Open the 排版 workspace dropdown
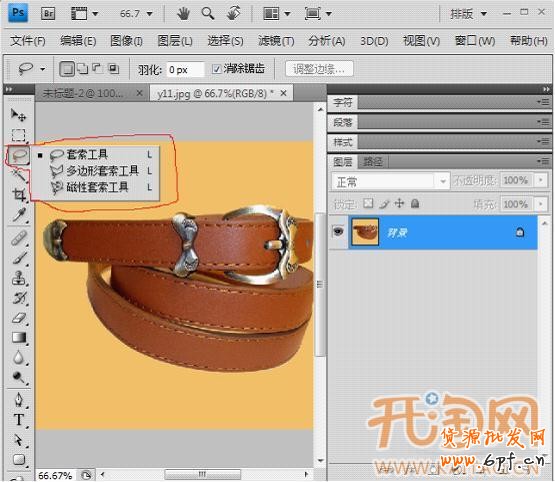The width and height of the screenshot is (555, 482). (x=484, y=14)
